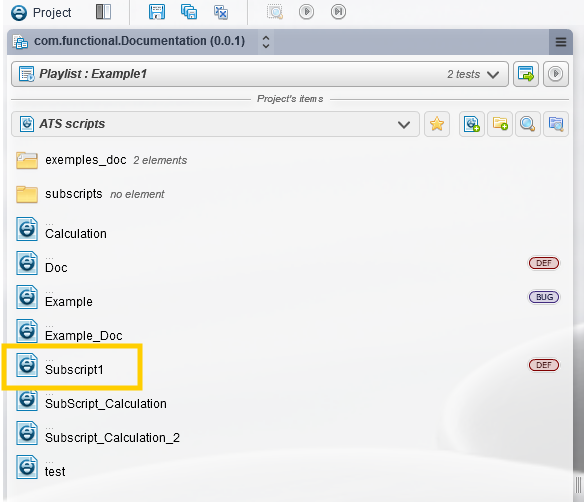
Task: Switch project using up-down arrows selector
Action: point(266,42)
